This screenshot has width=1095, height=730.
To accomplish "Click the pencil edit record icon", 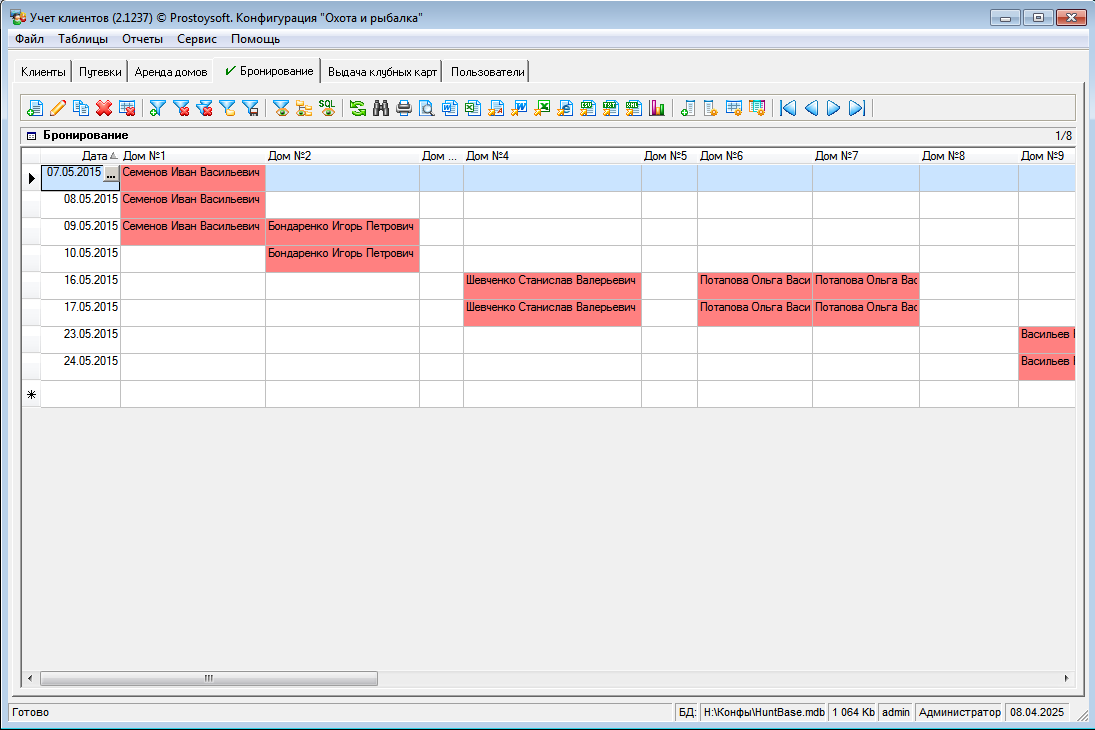I will point(58,108).
